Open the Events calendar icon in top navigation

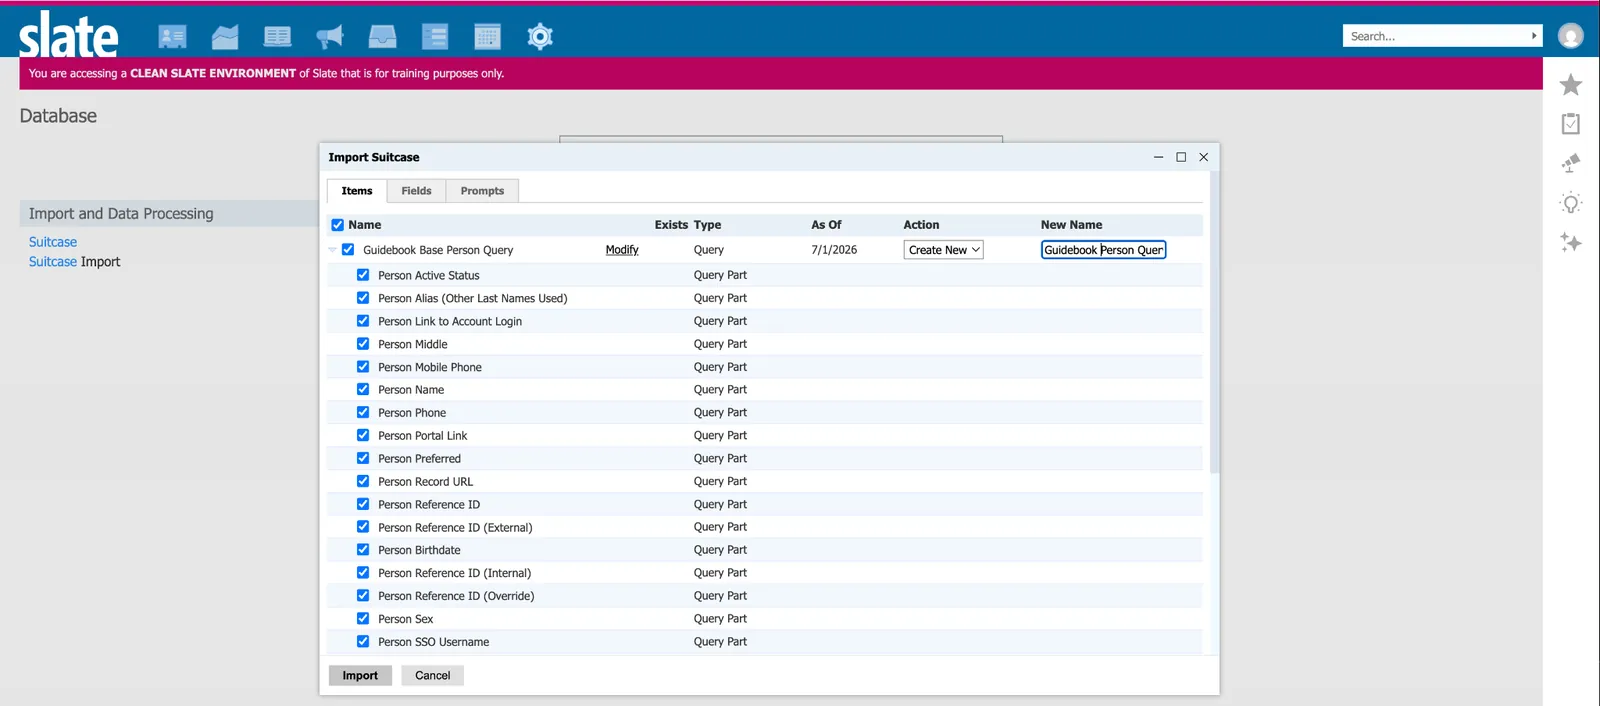[x=487, y=37]
